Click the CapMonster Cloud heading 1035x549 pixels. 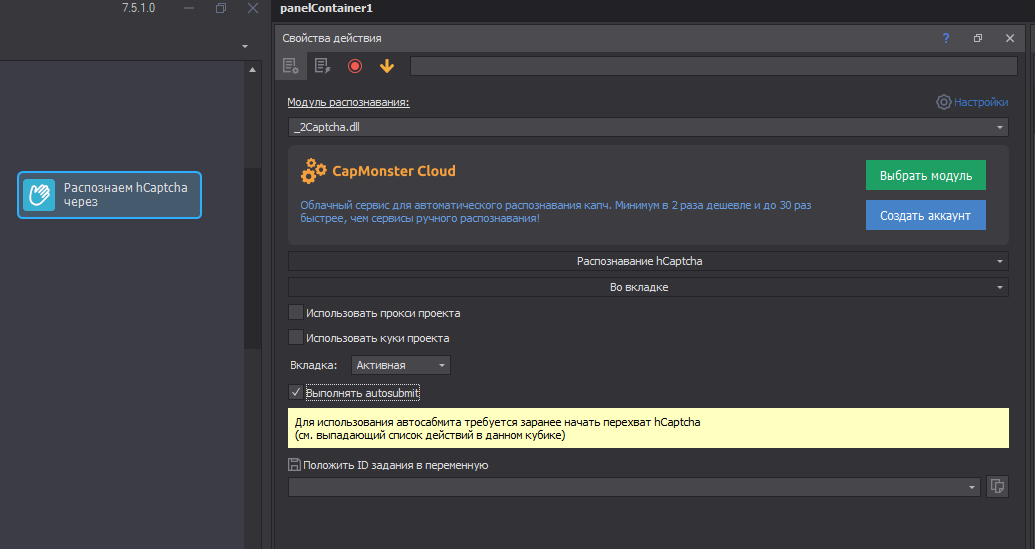pos(393,171)
